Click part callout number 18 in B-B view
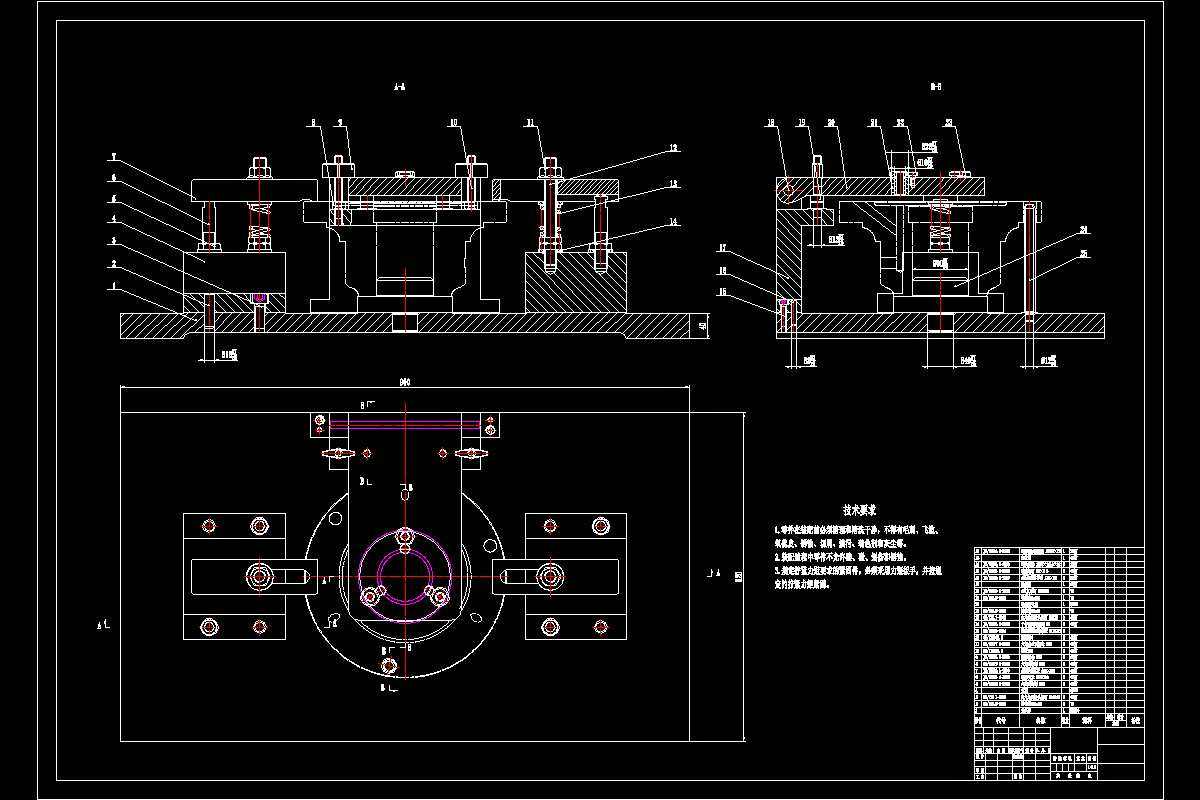1200x800 pixels. tap(771, 124)
